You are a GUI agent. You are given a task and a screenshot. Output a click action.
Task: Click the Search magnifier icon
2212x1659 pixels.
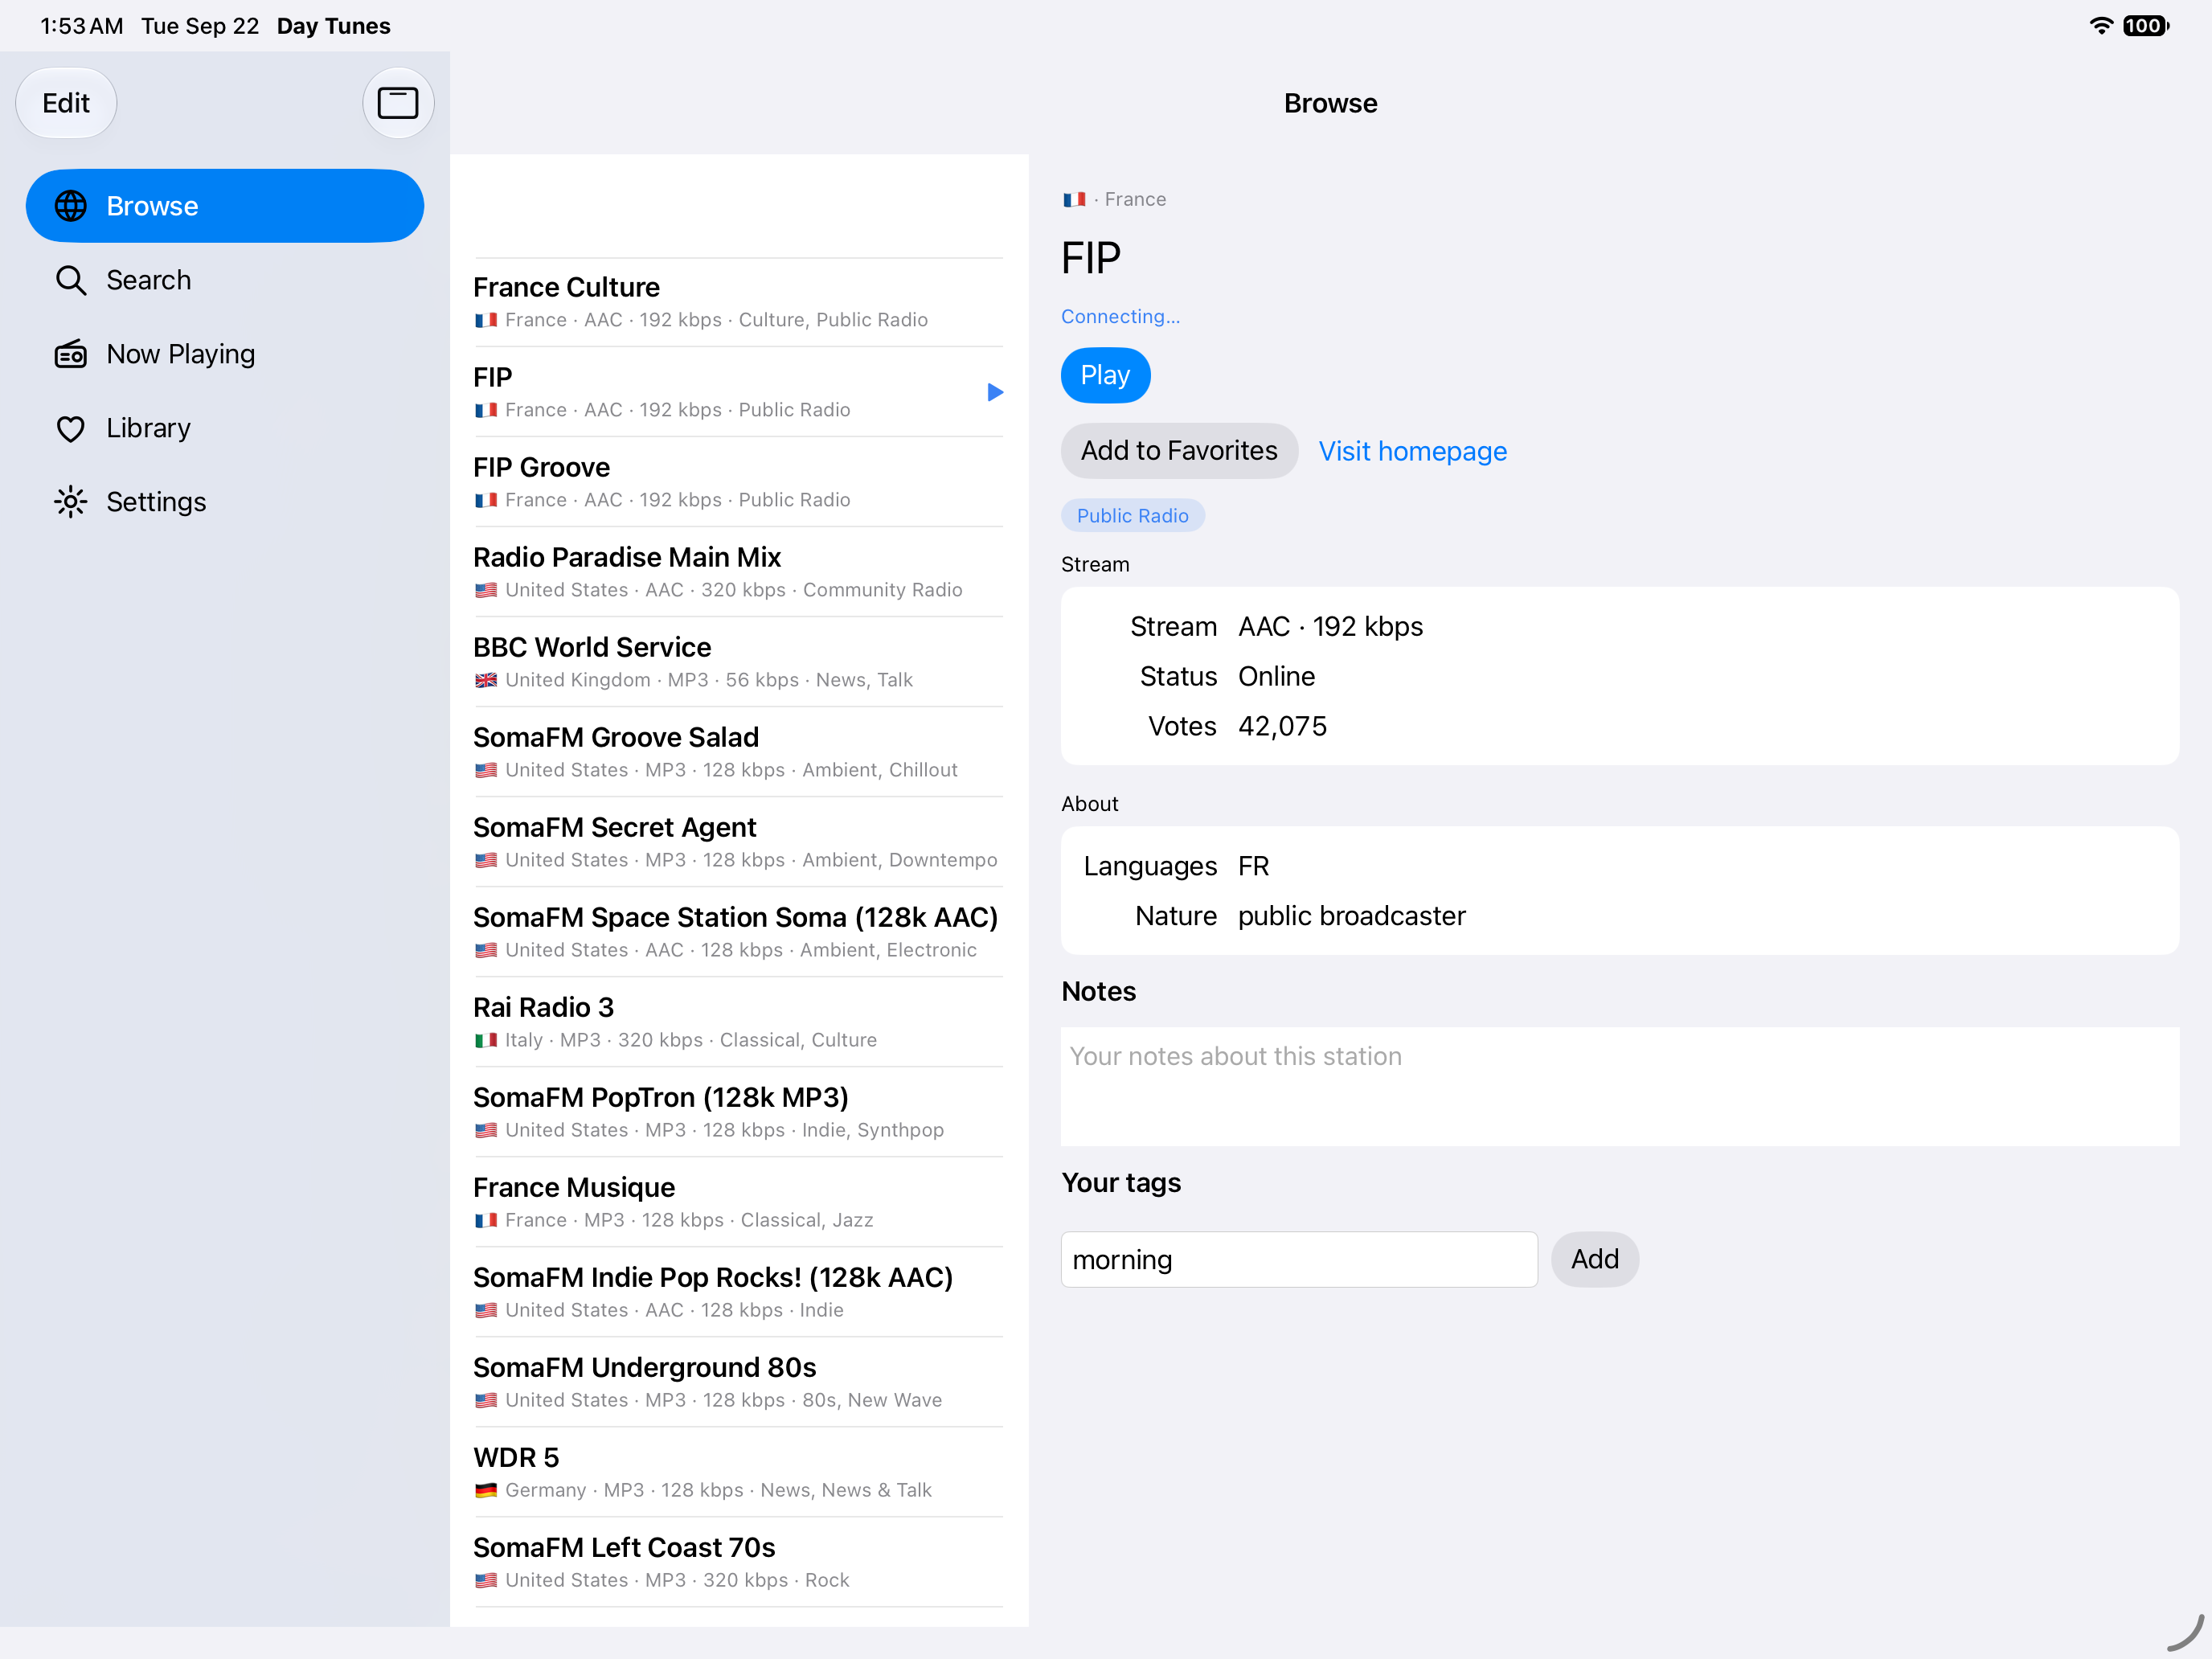70,280
